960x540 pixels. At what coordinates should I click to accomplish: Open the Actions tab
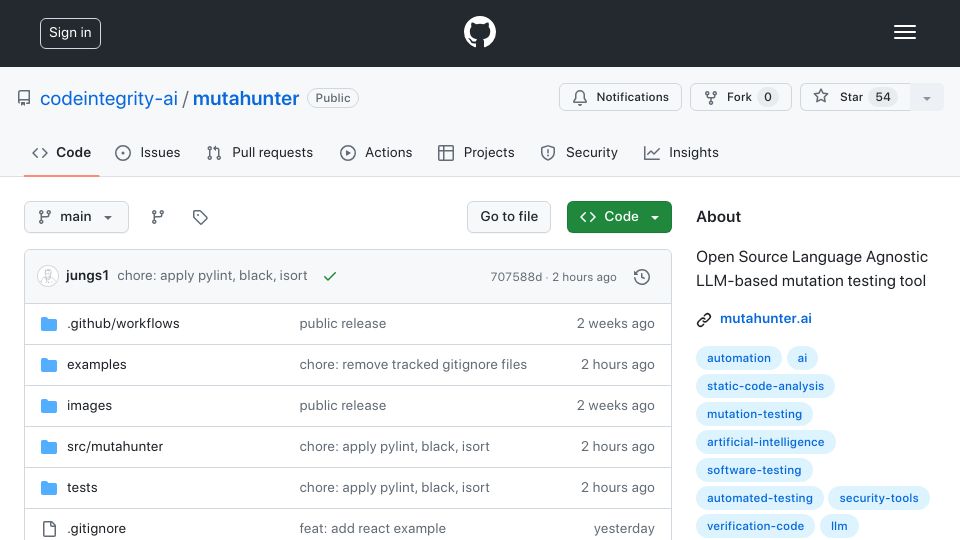point(376,152)
